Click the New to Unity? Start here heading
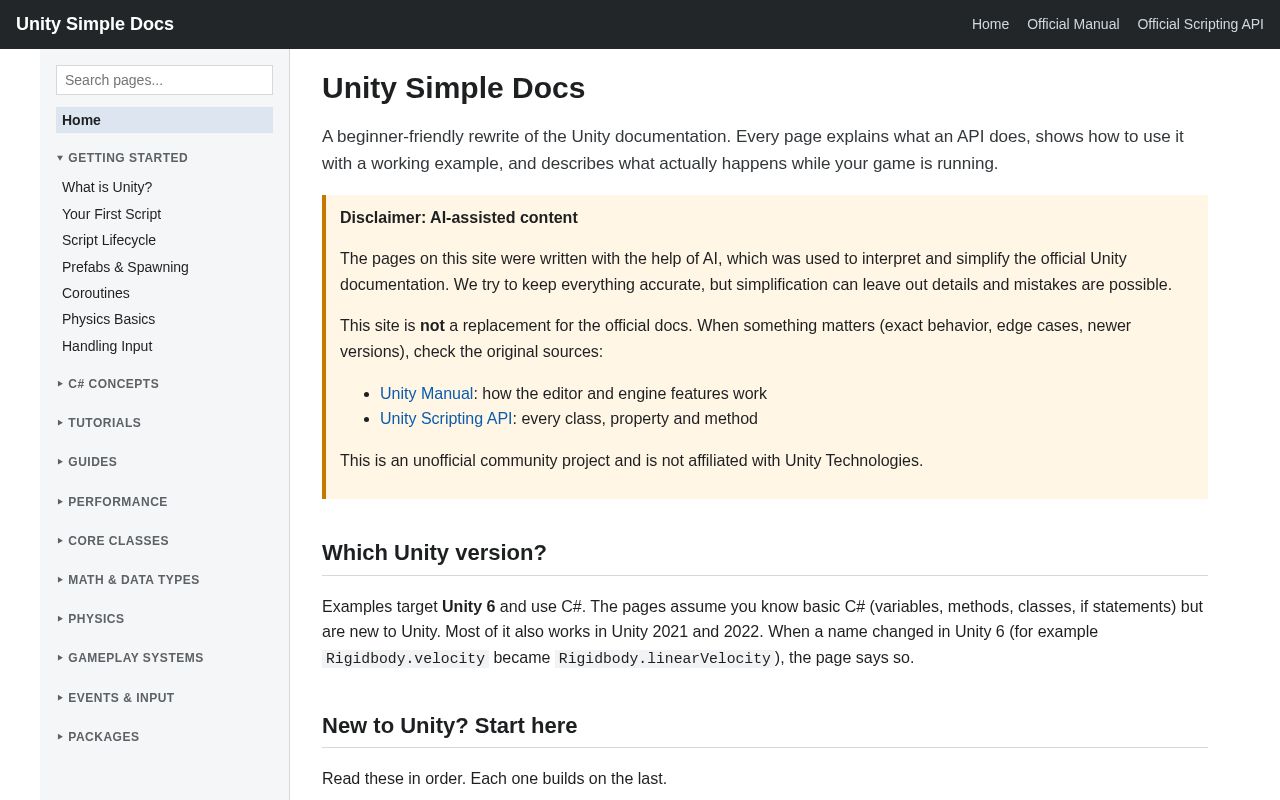This screenshot has height=800, width=1280. click(x=449, y=726)
